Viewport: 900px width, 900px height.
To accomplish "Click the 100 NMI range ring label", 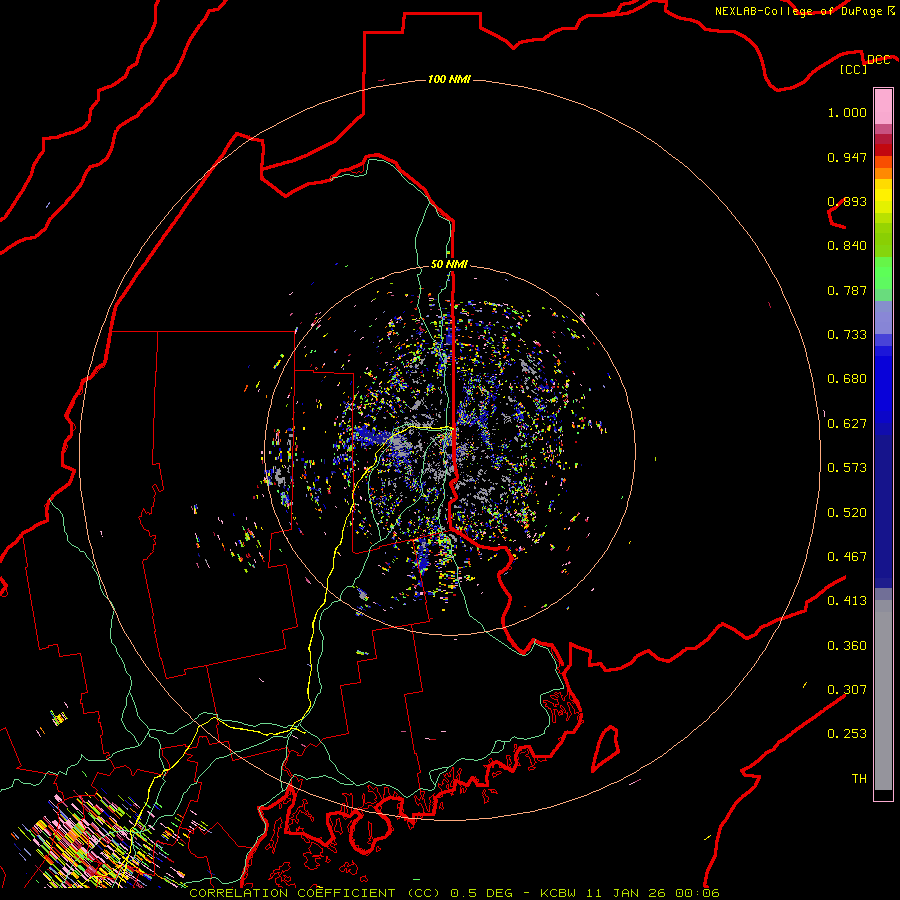I will click(x=449, y=79).
